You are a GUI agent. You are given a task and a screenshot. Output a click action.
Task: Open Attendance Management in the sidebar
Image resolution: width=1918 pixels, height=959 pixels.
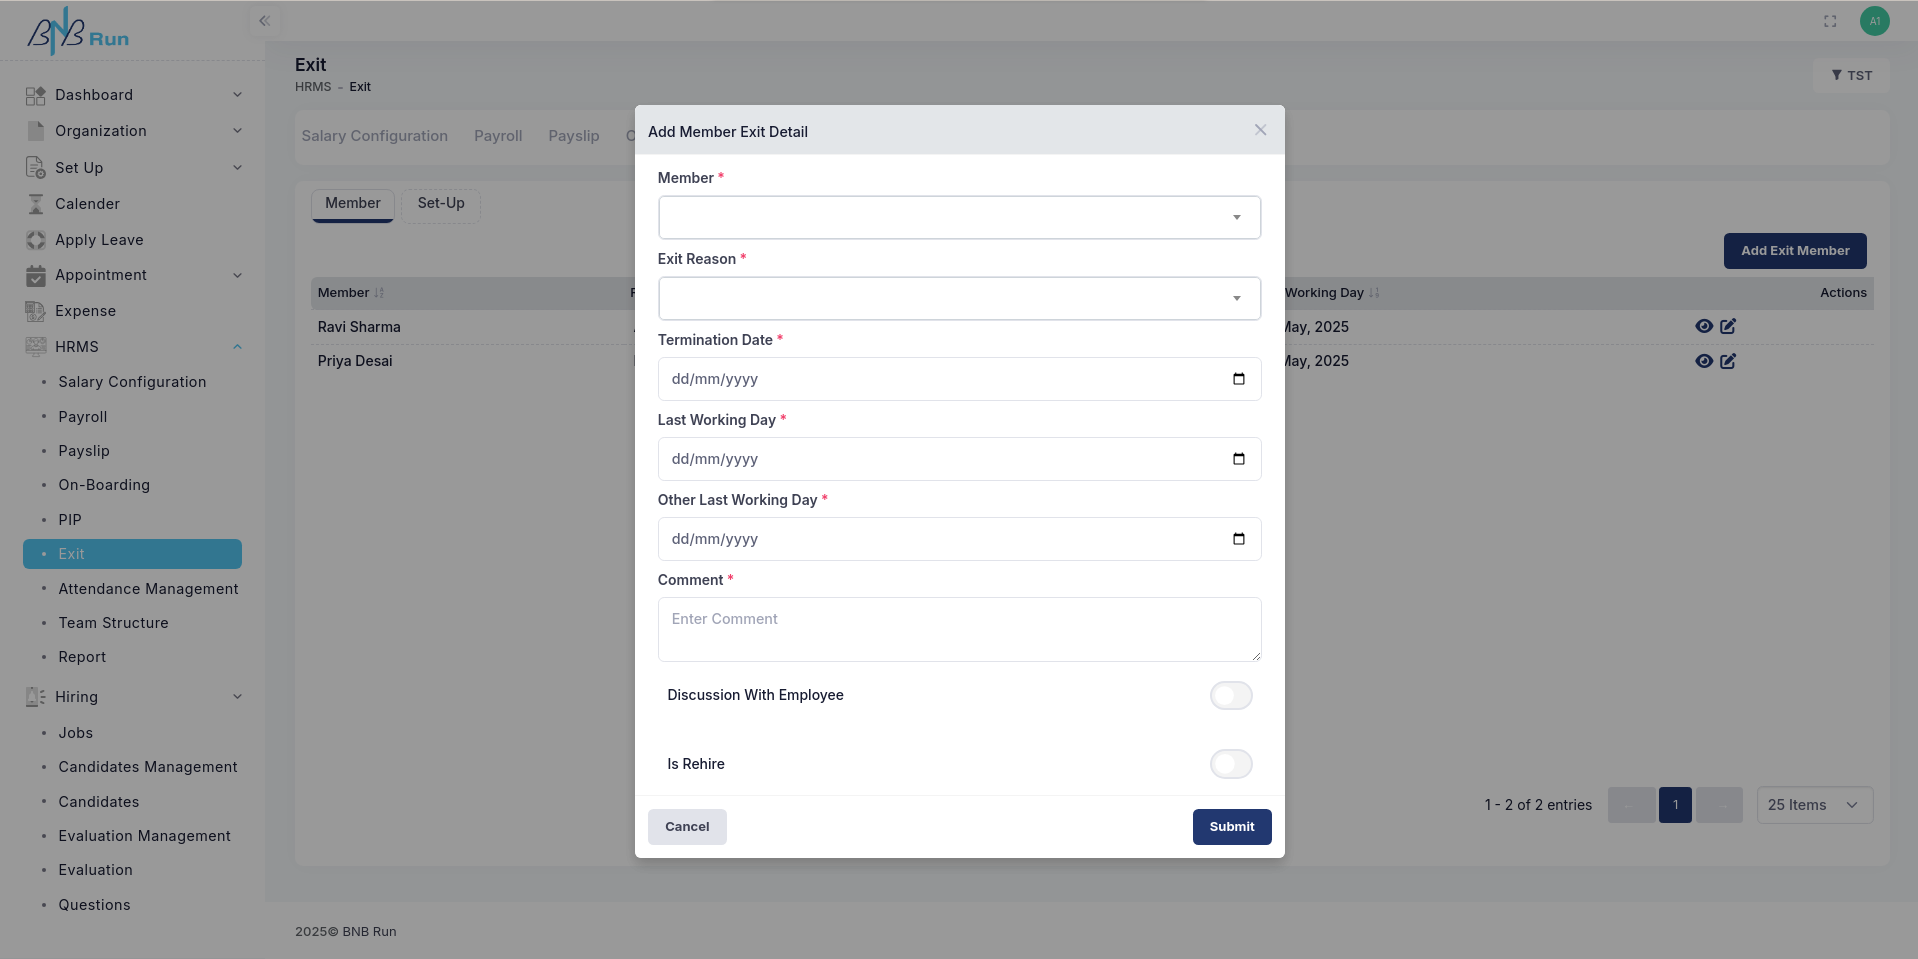[148, 589]
